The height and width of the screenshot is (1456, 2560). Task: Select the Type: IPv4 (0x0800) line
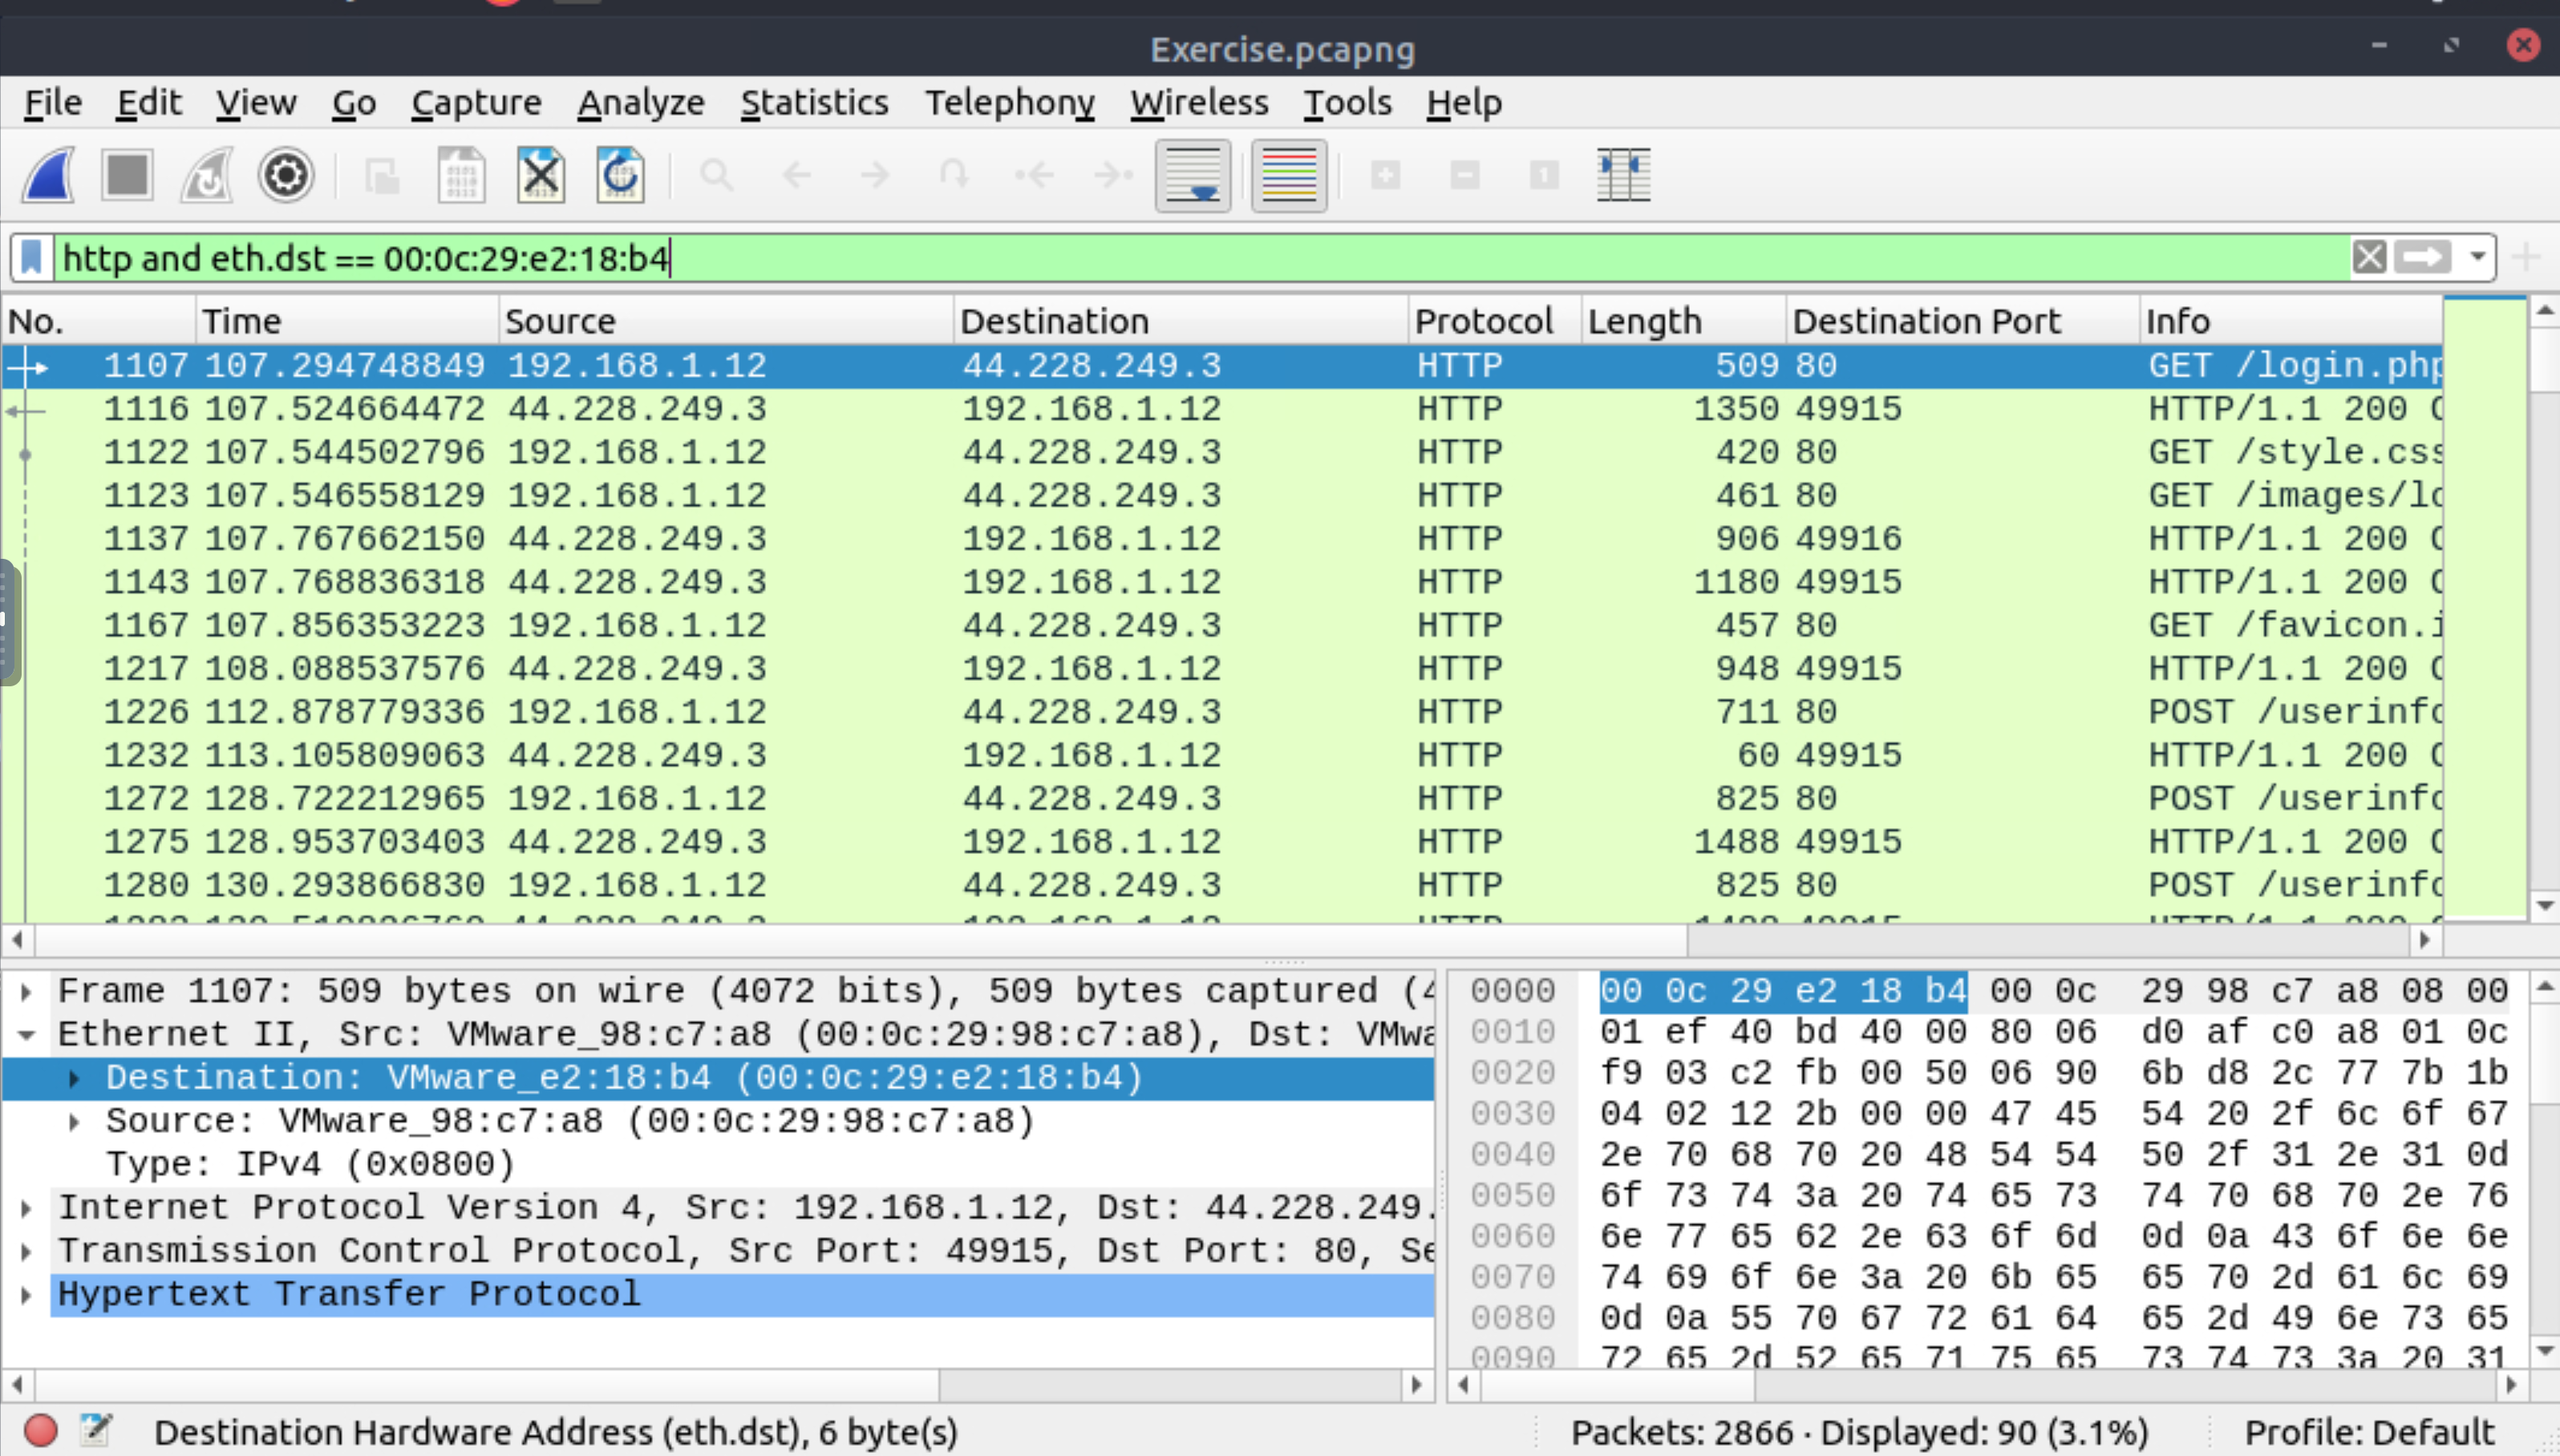tap(311, 1164)
